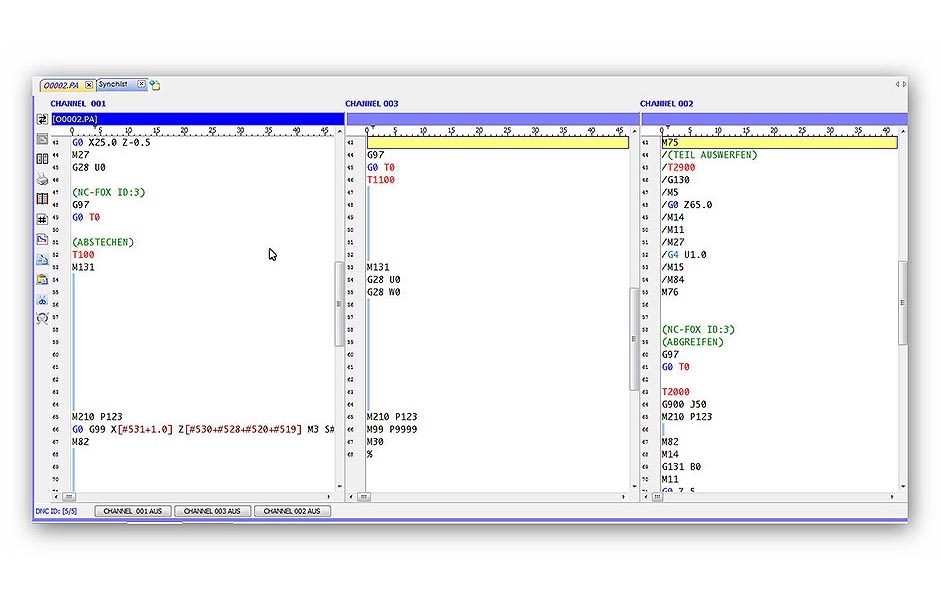This screenshot has width=940, height=600.
Task: Open the split-columns view icon in sidebar
Action: point(42,159)
